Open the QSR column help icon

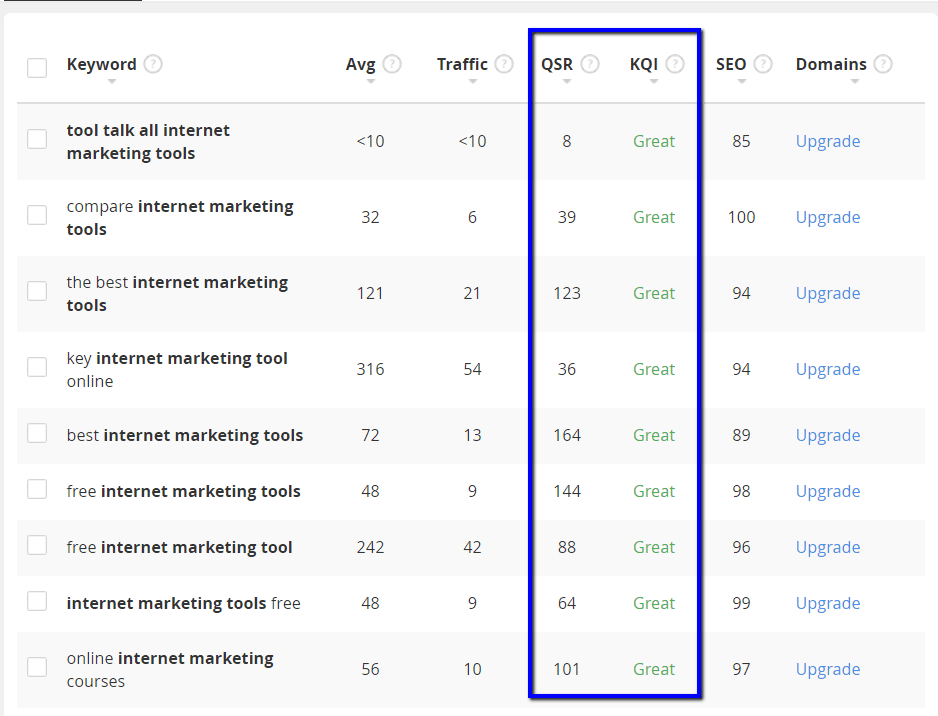[x=590, y=63]
